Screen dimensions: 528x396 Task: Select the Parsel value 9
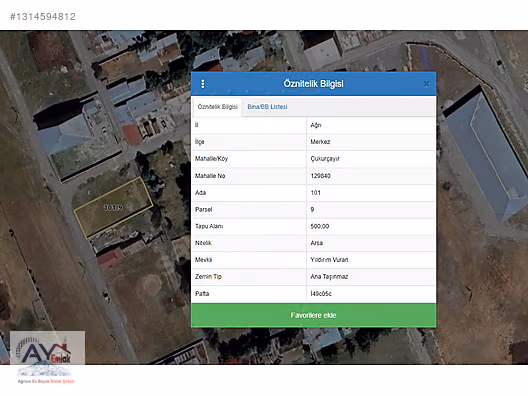pyautogui.click(x=312, y=209)
